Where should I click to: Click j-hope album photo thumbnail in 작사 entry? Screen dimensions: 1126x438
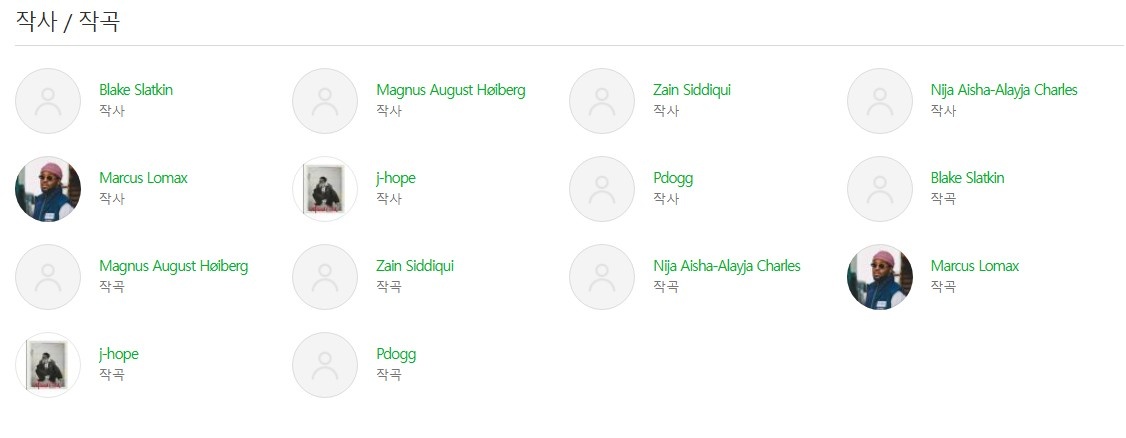coord(325,189)
